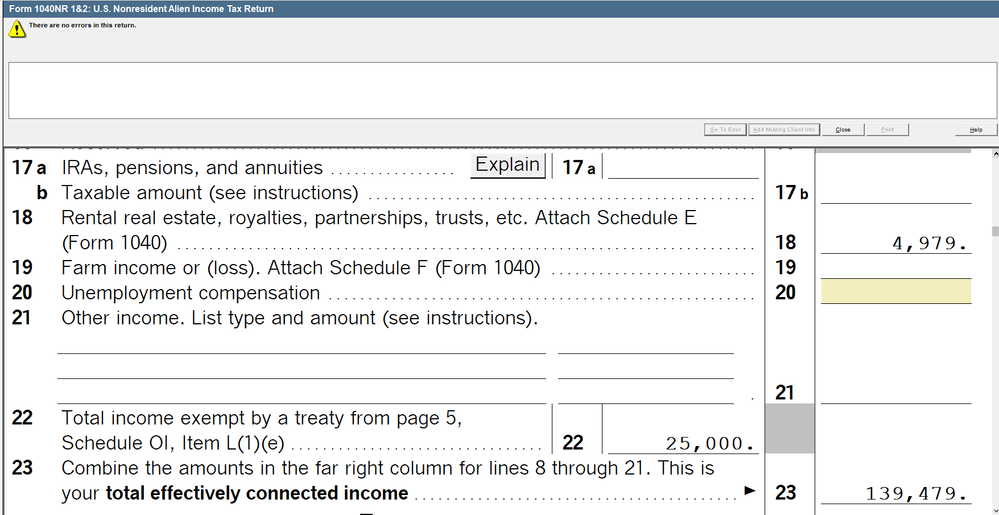Click the yellow unemployment compensation field on line 20
Viewport: 999px width, 515px height.
click(895, 292)
